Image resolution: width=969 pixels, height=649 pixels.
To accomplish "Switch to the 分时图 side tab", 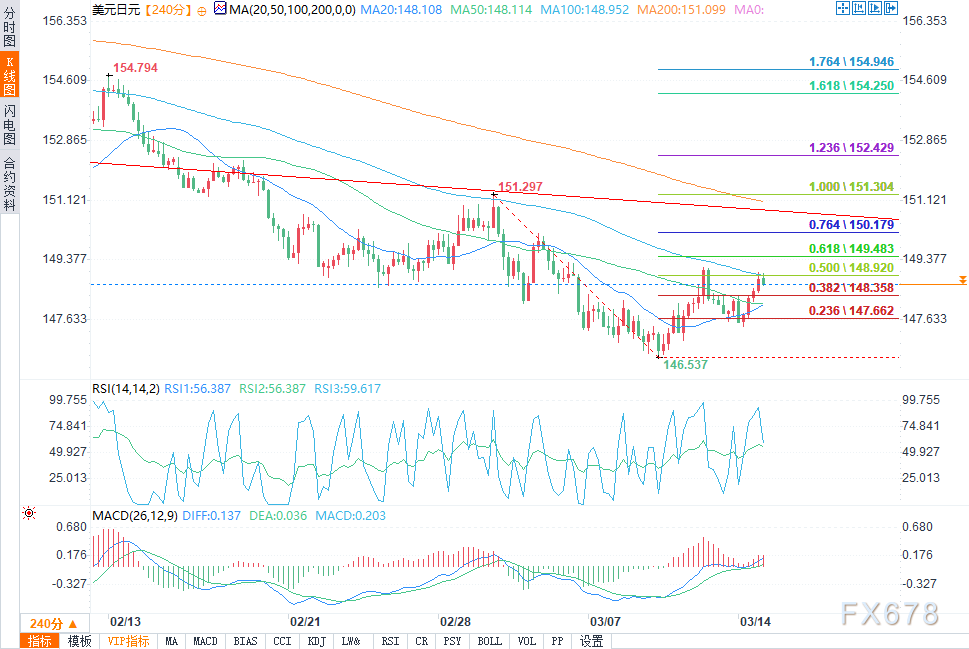I will [x=9, y=27].
